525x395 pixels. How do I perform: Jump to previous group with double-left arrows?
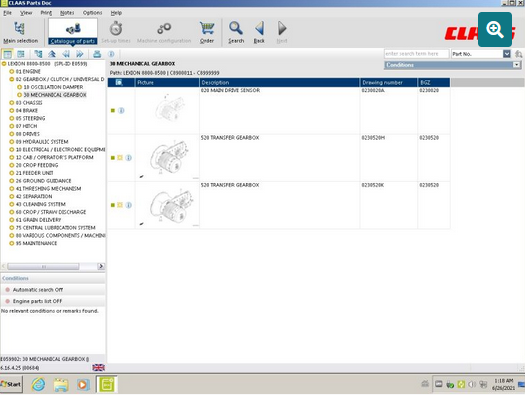click(x=66, y=54)
